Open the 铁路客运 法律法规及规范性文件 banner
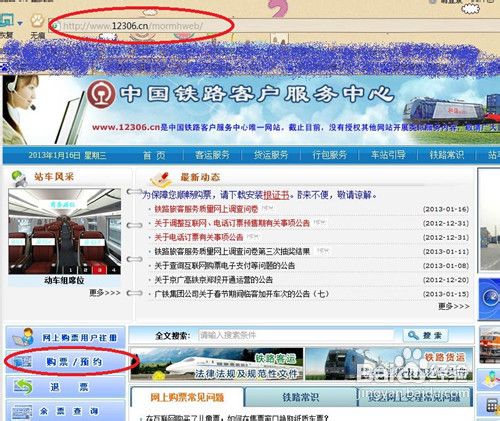 [x=217, y=364]
